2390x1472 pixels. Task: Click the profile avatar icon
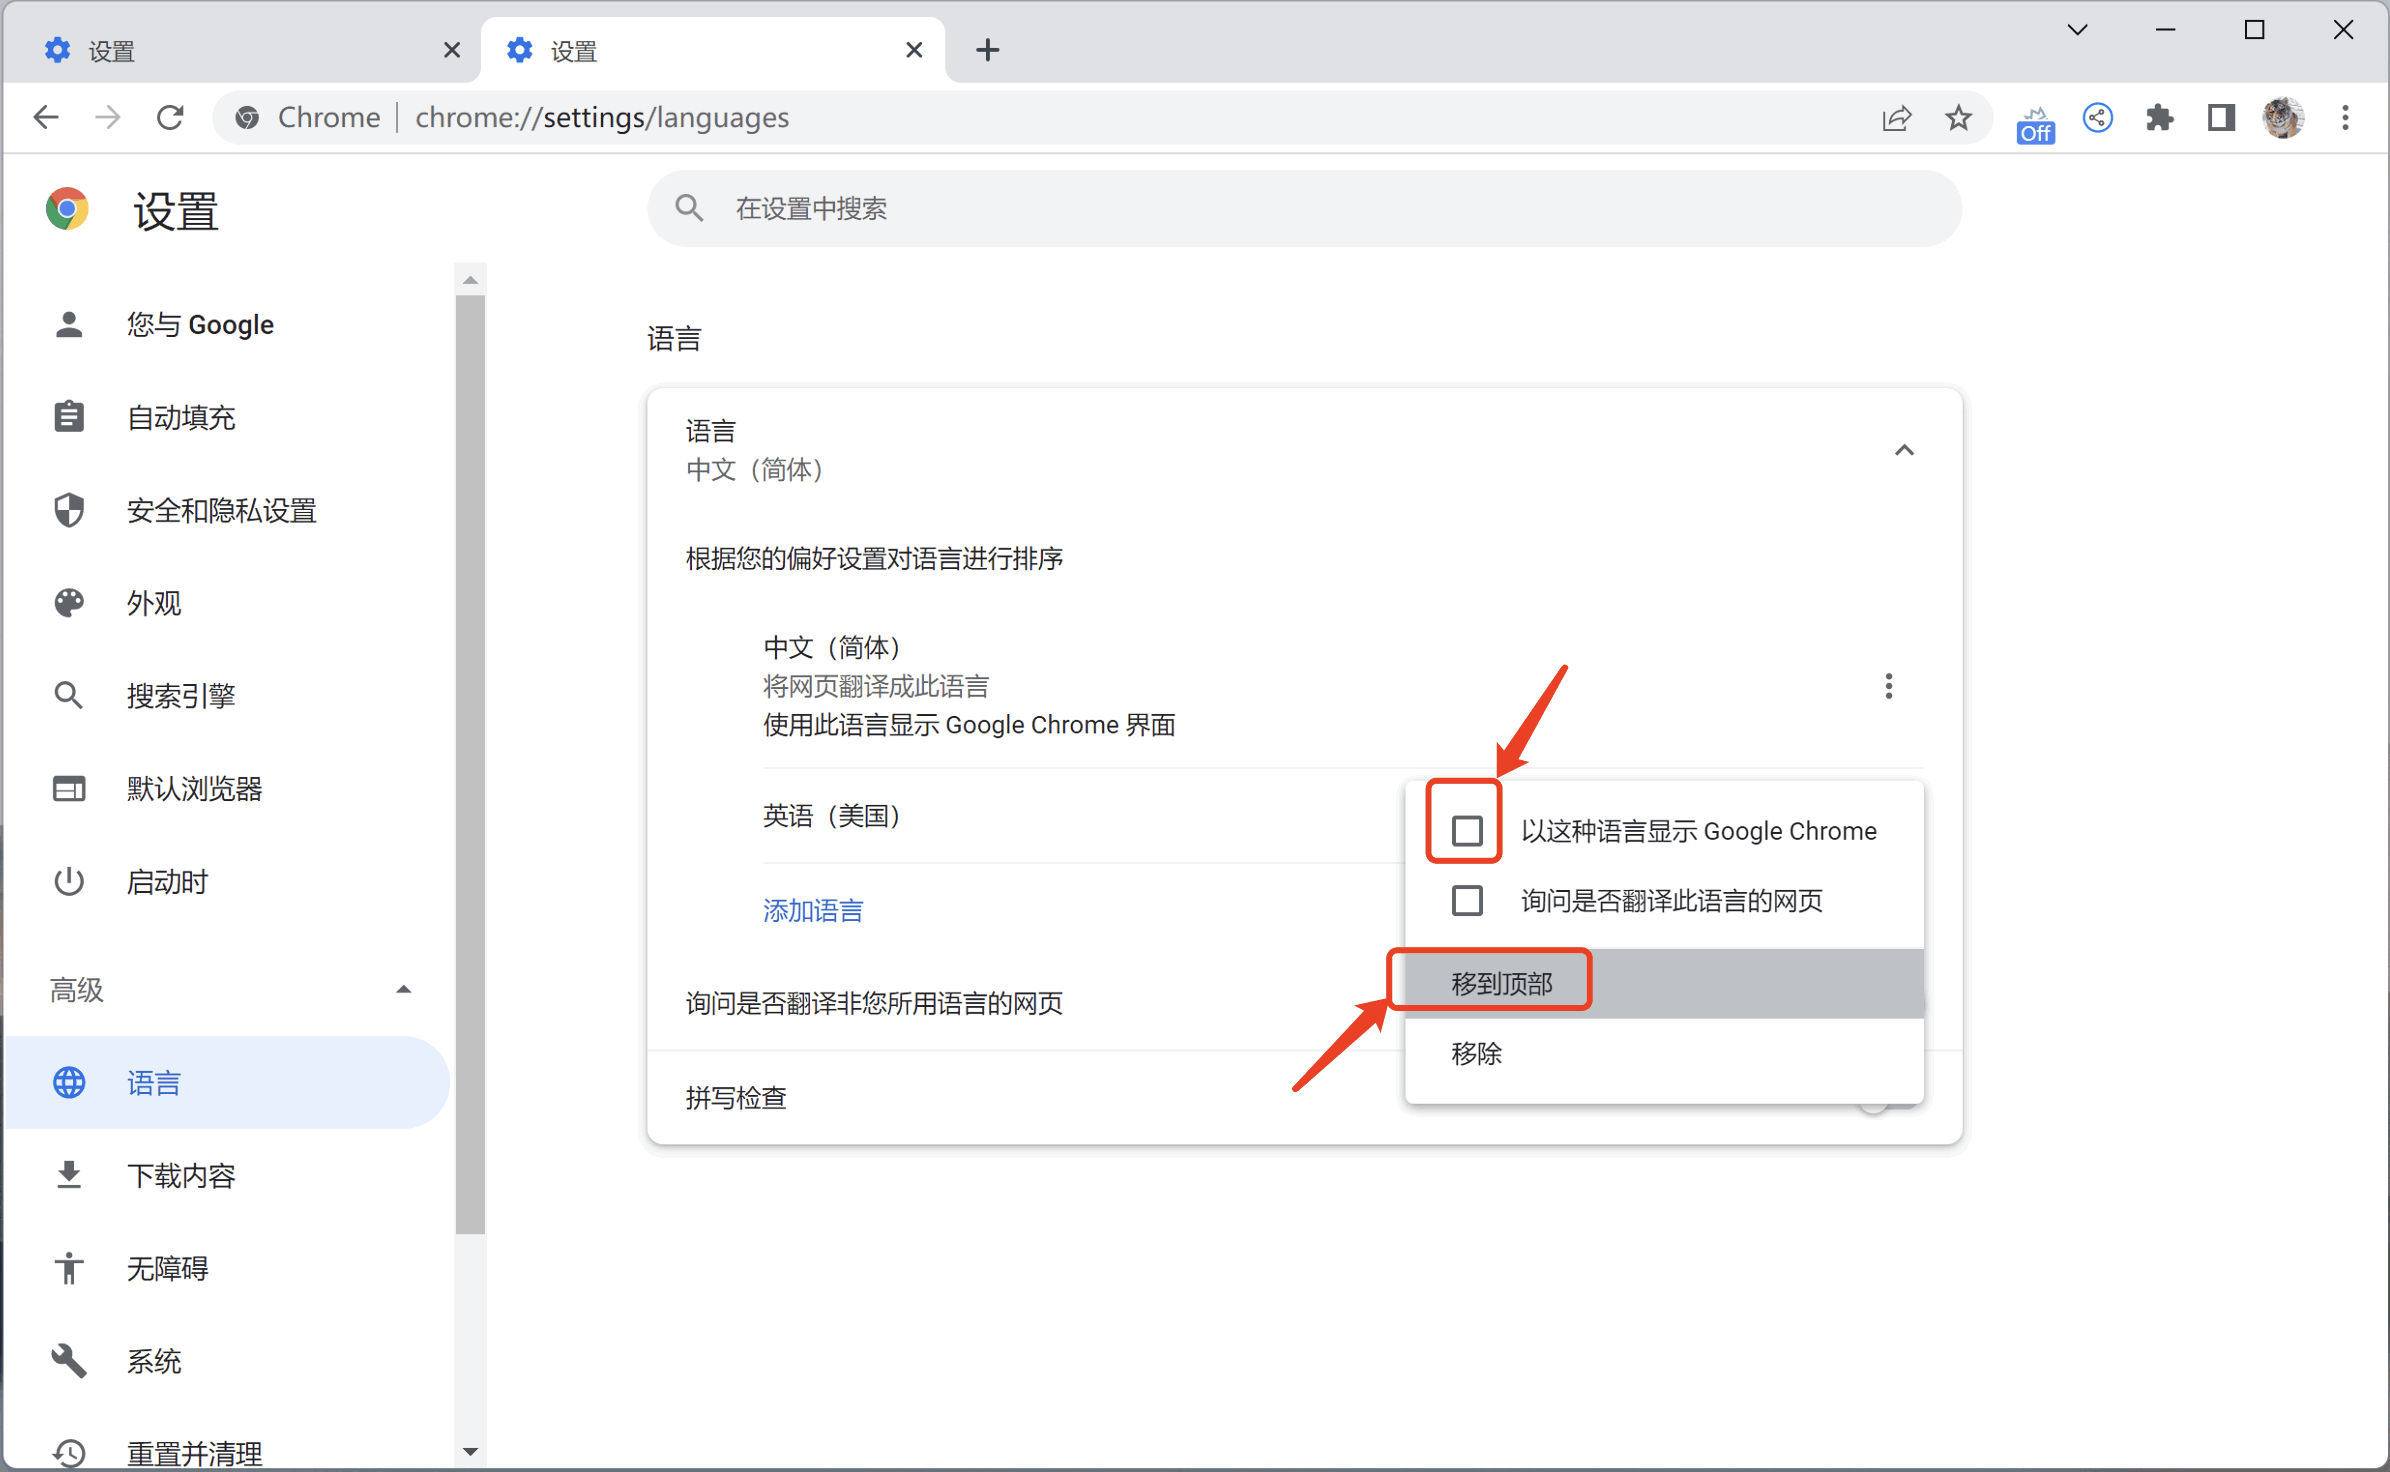[2284, 118]
